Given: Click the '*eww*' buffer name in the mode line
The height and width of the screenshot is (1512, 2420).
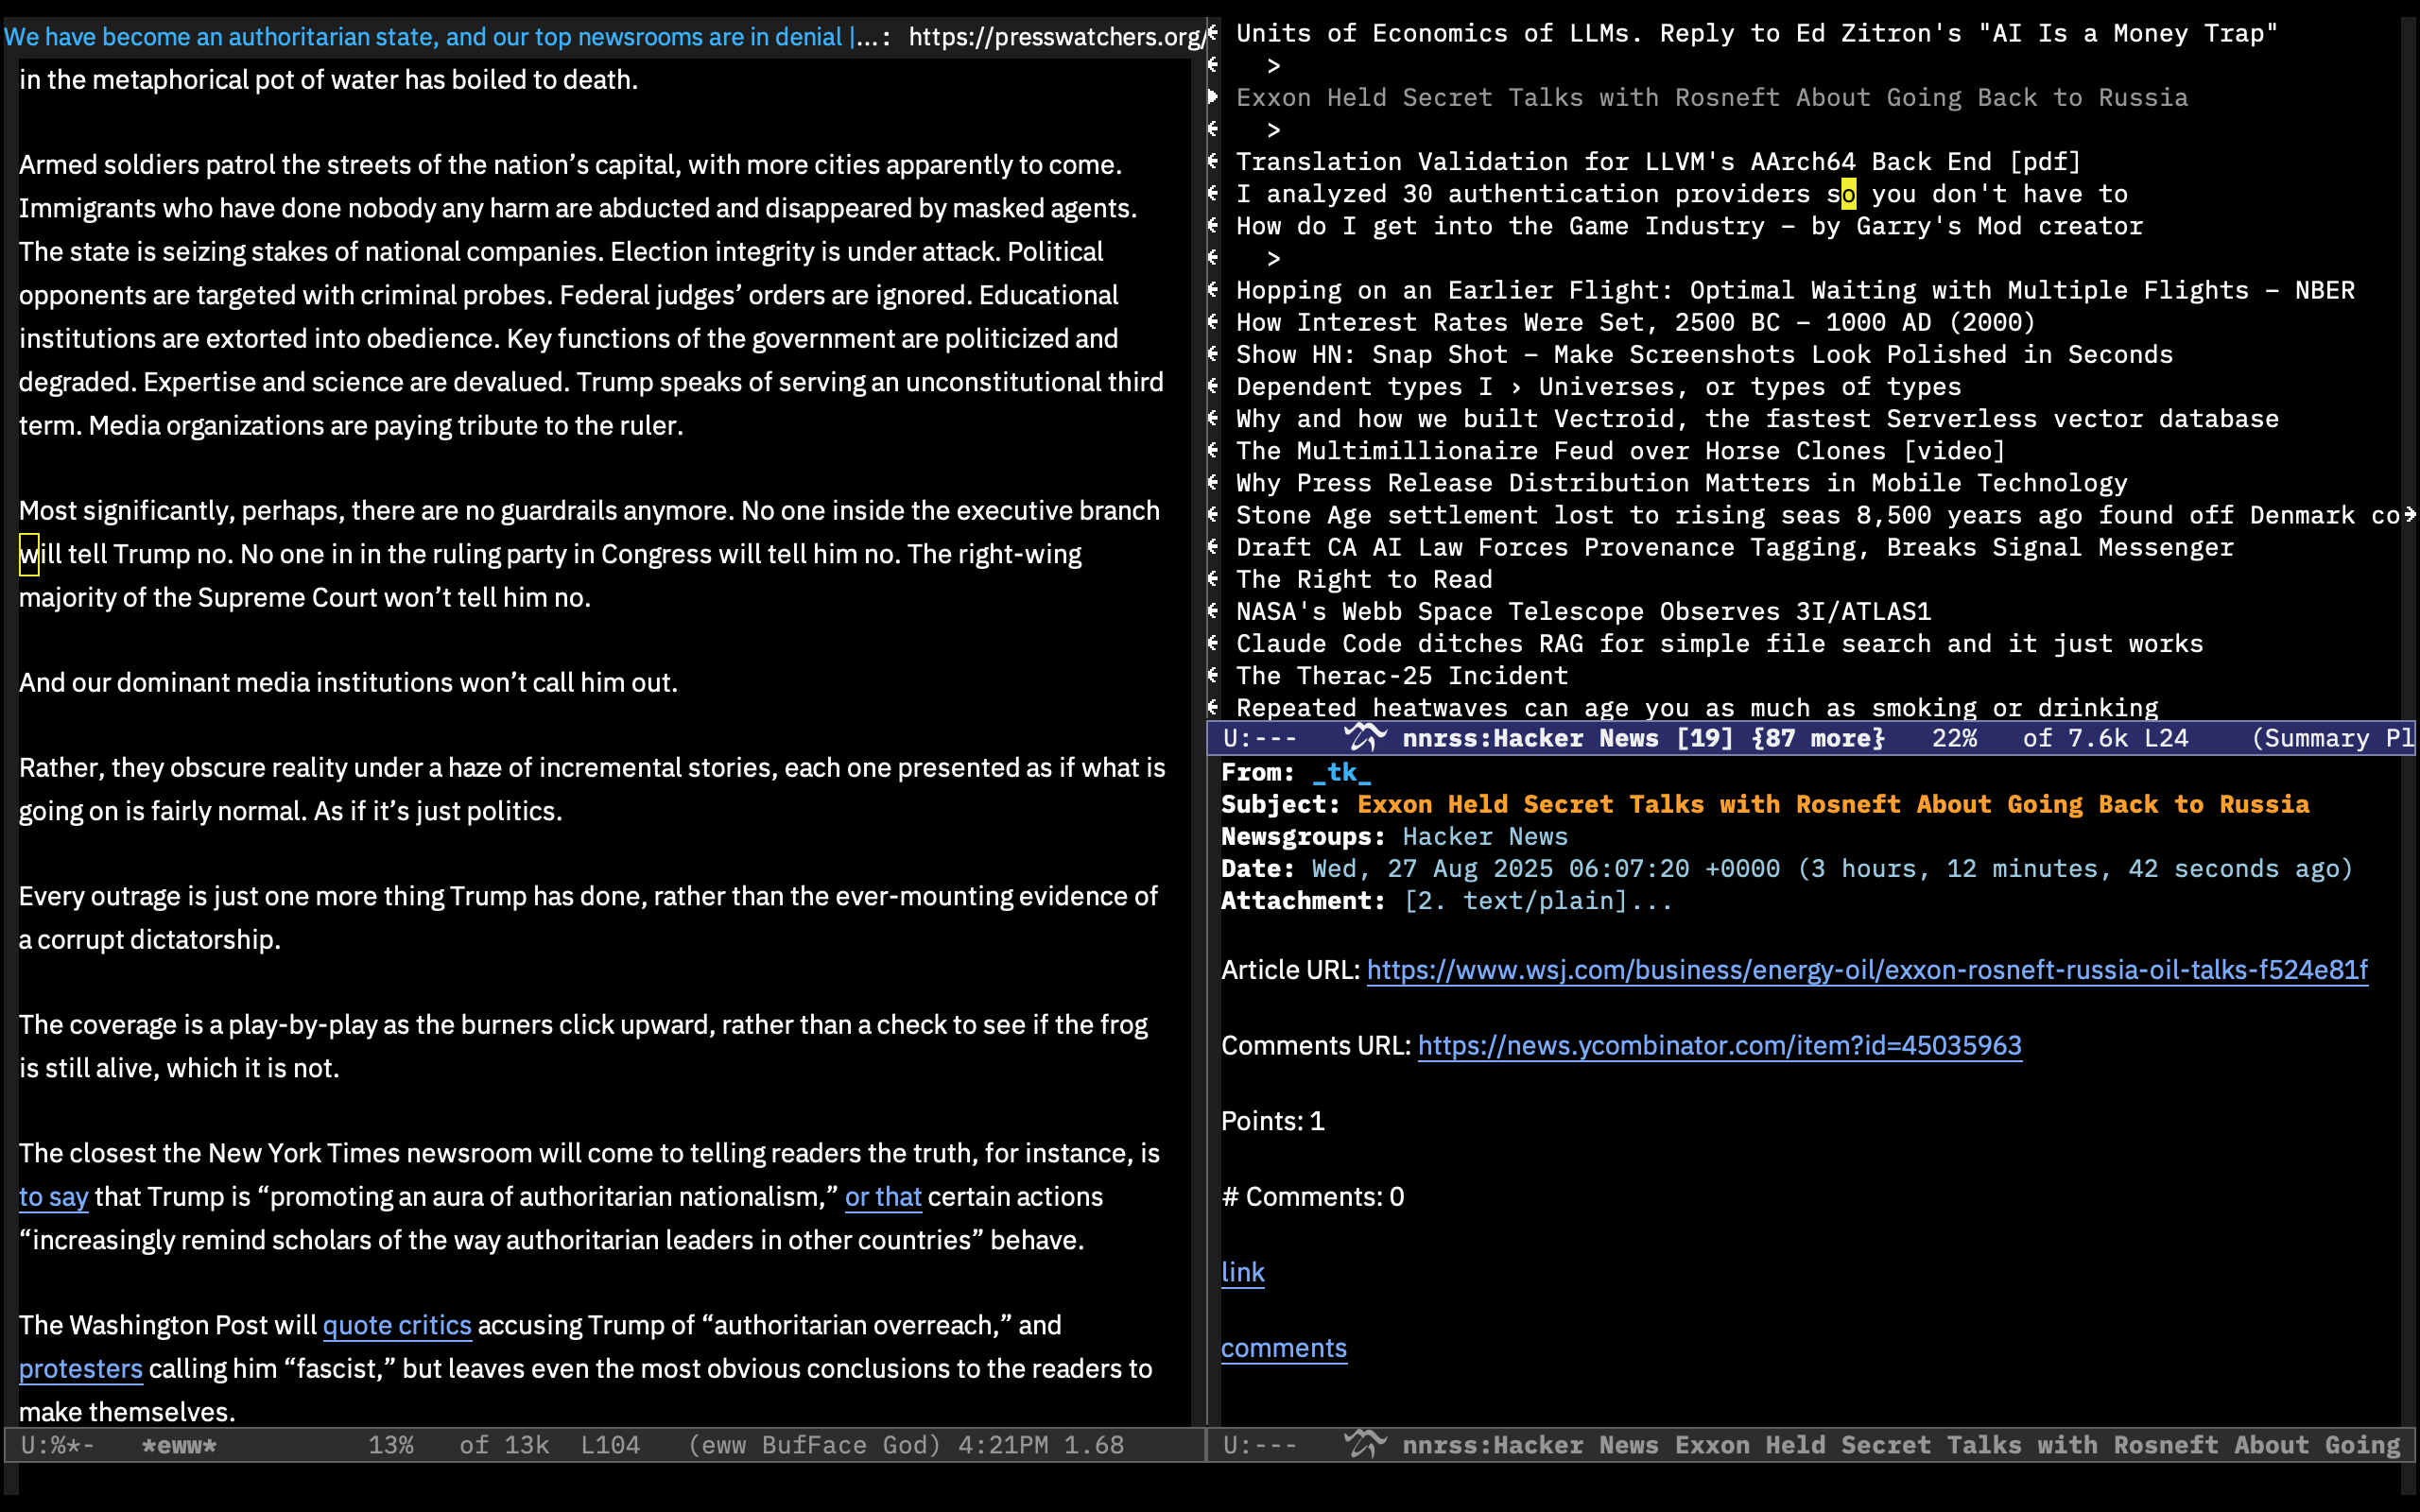Looking at the screenshot, I should coord(179,1445).
